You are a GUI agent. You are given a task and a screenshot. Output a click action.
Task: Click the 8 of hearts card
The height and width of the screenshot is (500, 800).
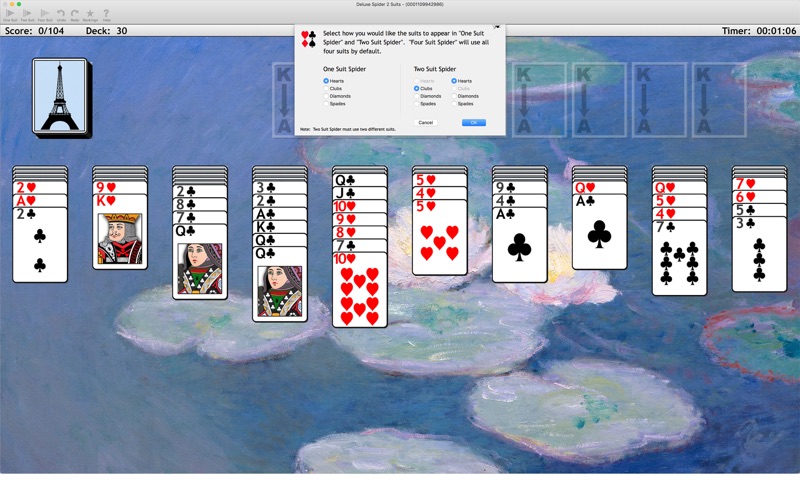360,232
